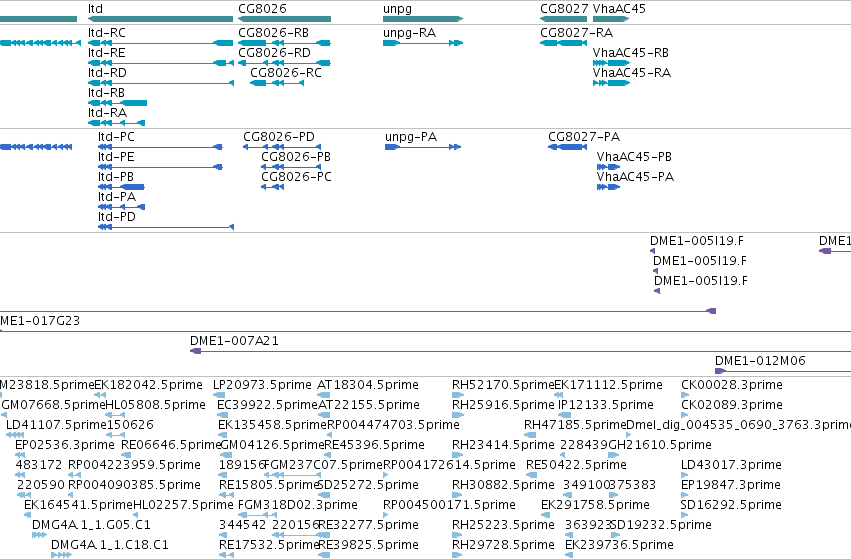Select transcript CG8026-RC
Viewport: 851px width, 560px height.
pos(277,83)
